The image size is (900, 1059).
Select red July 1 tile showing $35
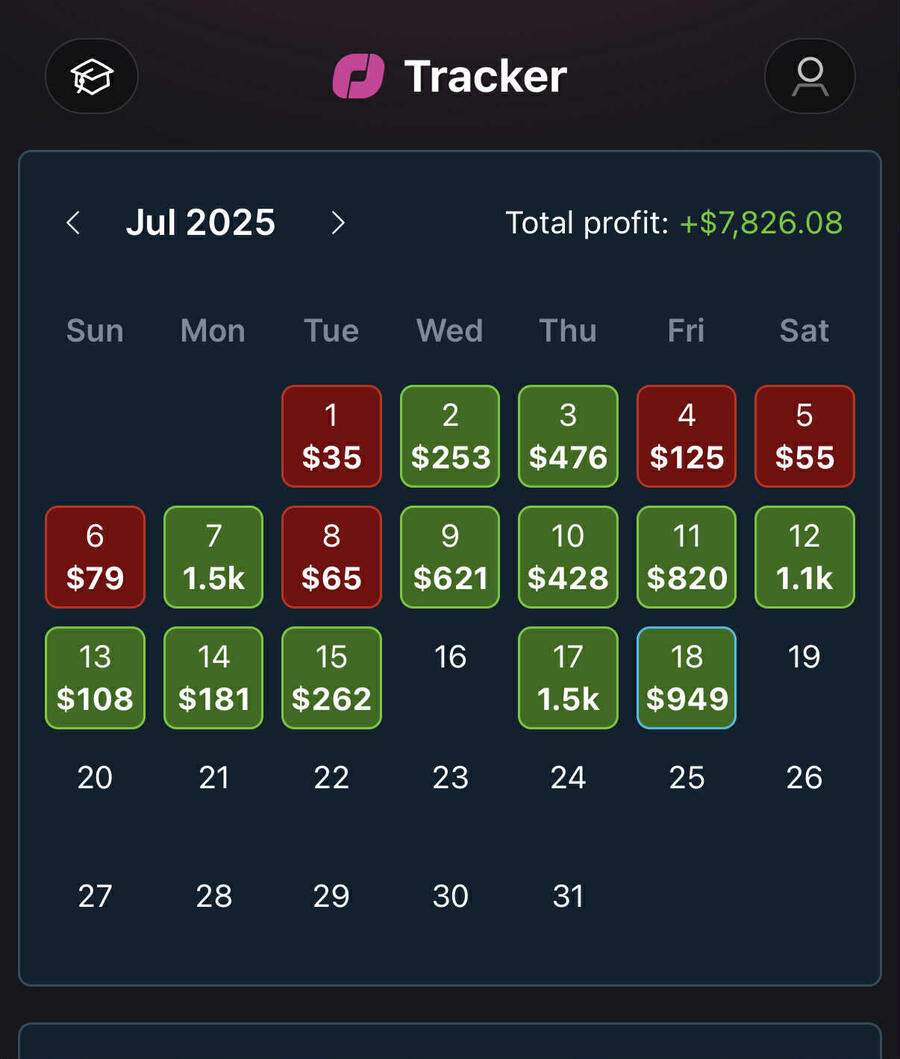coord(332,436)
